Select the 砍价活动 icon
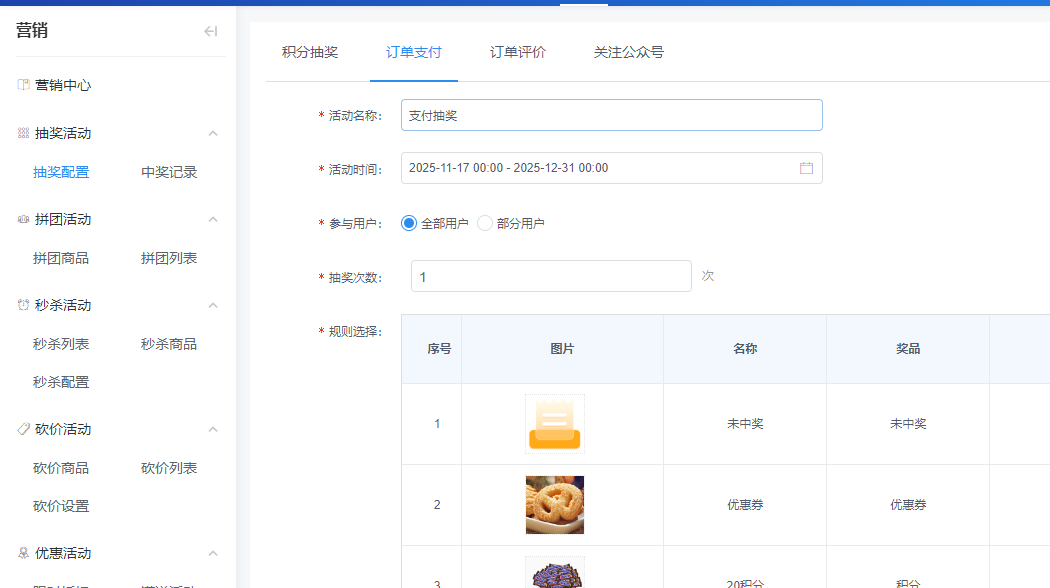This screenshot has height=588, width=1050. (21, 429)
